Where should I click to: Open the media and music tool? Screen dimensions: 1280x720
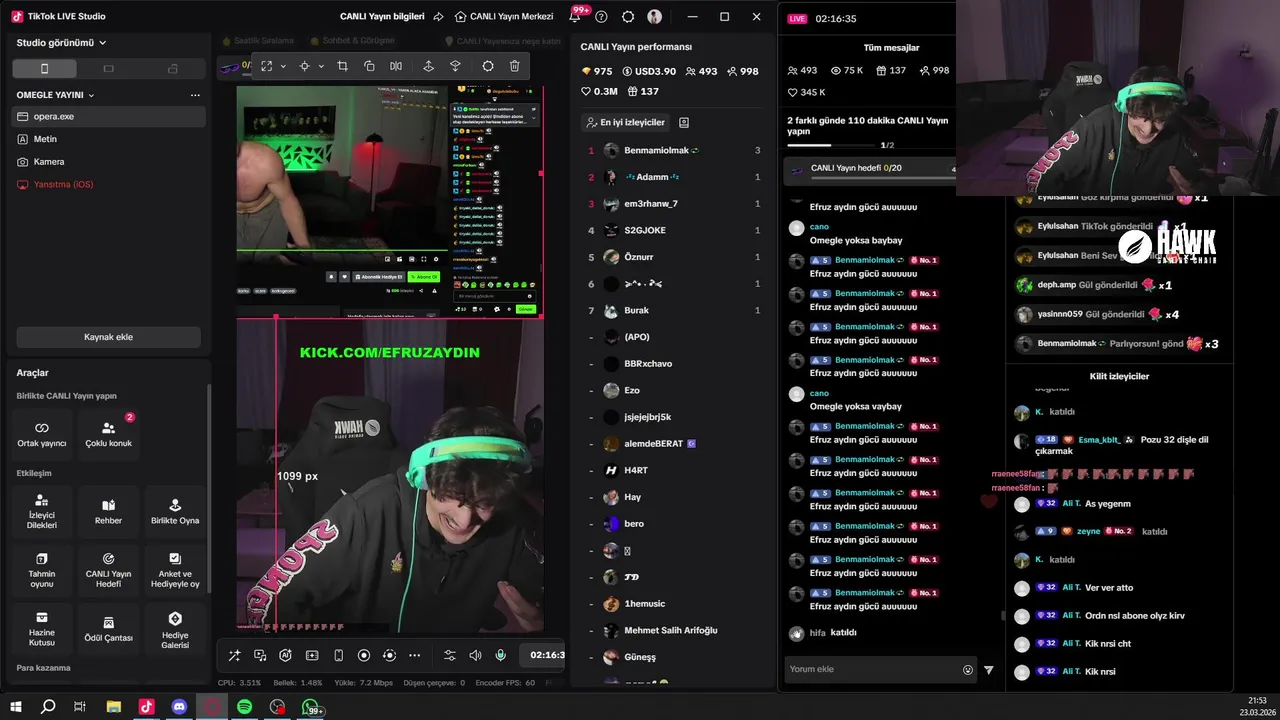(260, 655)
